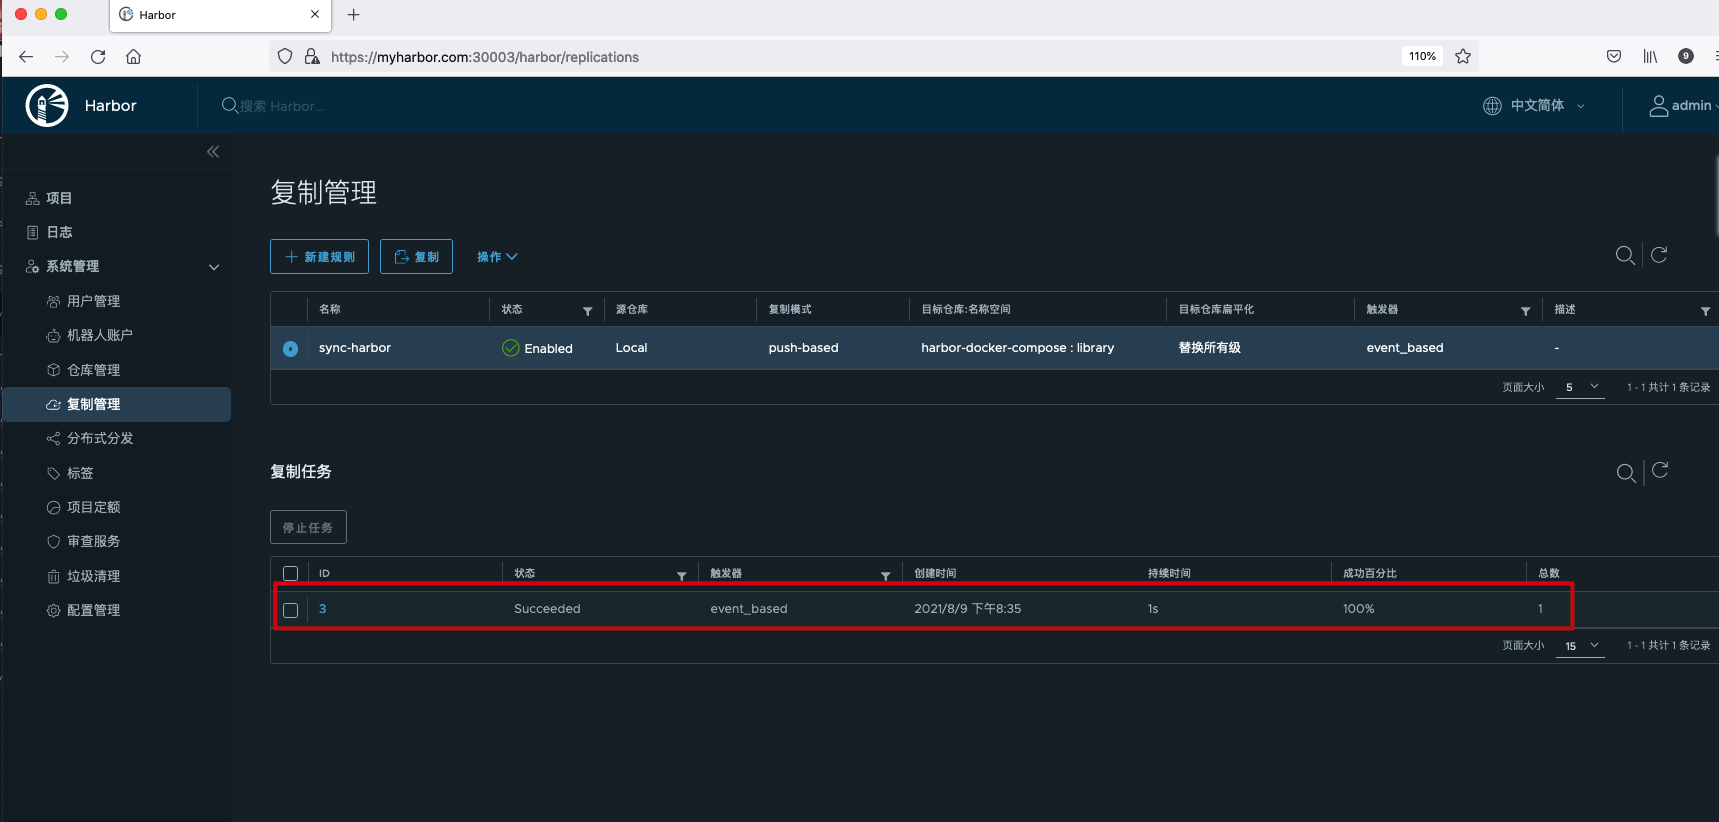This screenshot has height=822, width=1719.
Task: Click the 停止任务 button
Action: click(x=308, y=527)
